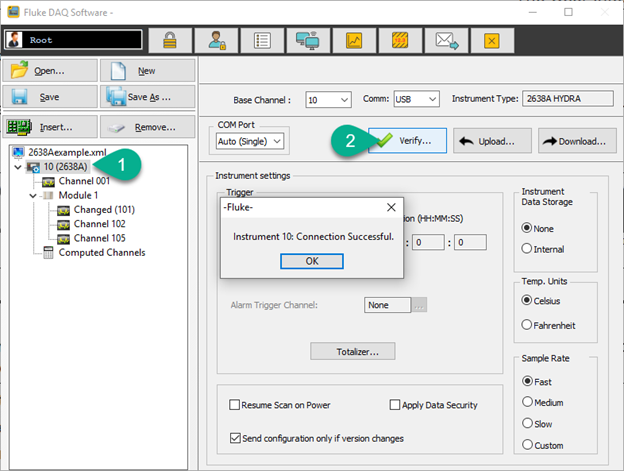Select Channel 102 in tree
This screenshot has height=471, width=624.
pos(99,224)
